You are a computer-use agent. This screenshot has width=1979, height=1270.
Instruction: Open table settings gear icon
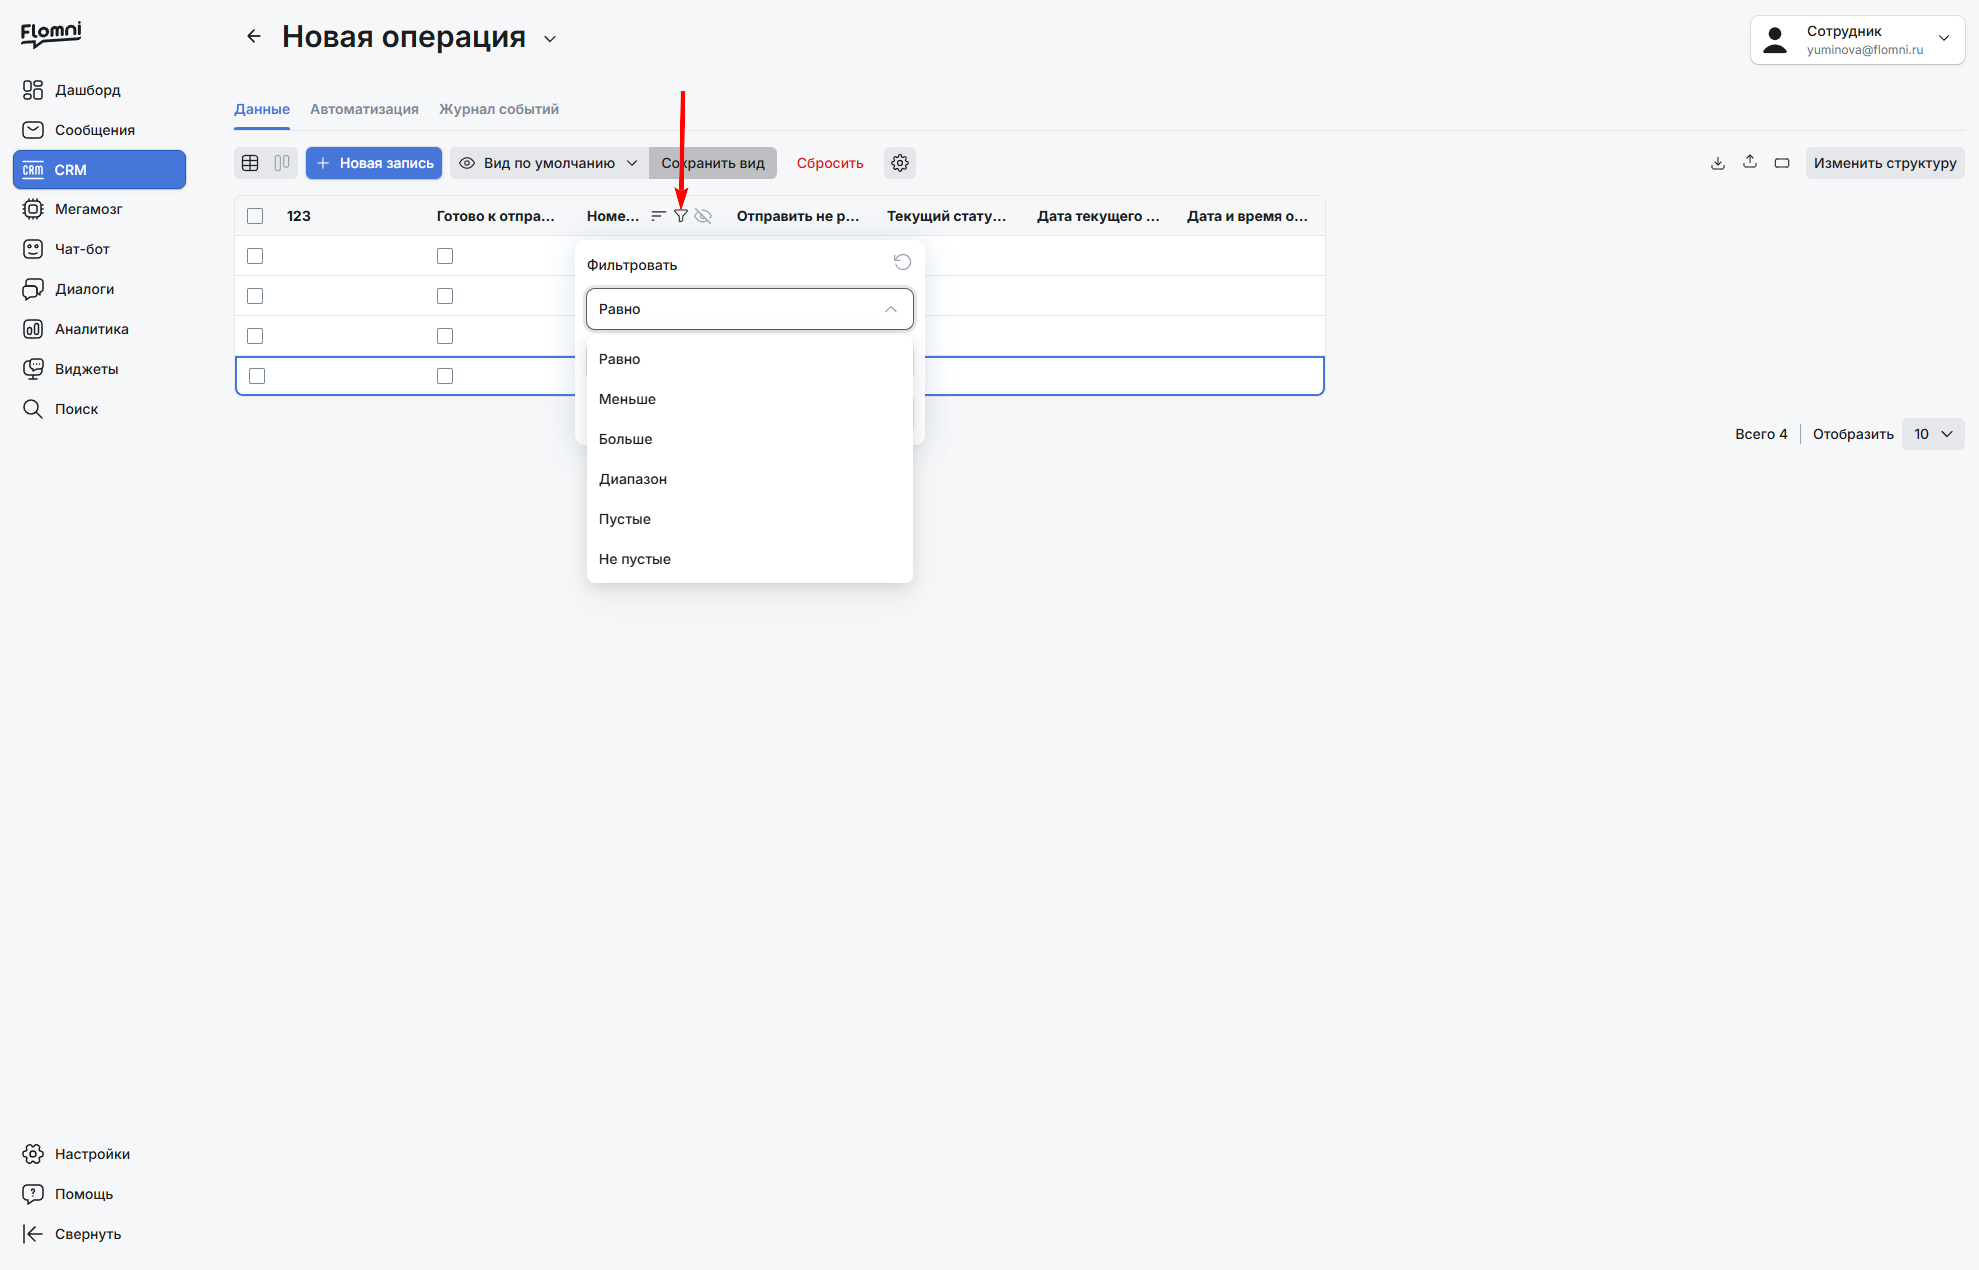900,163
